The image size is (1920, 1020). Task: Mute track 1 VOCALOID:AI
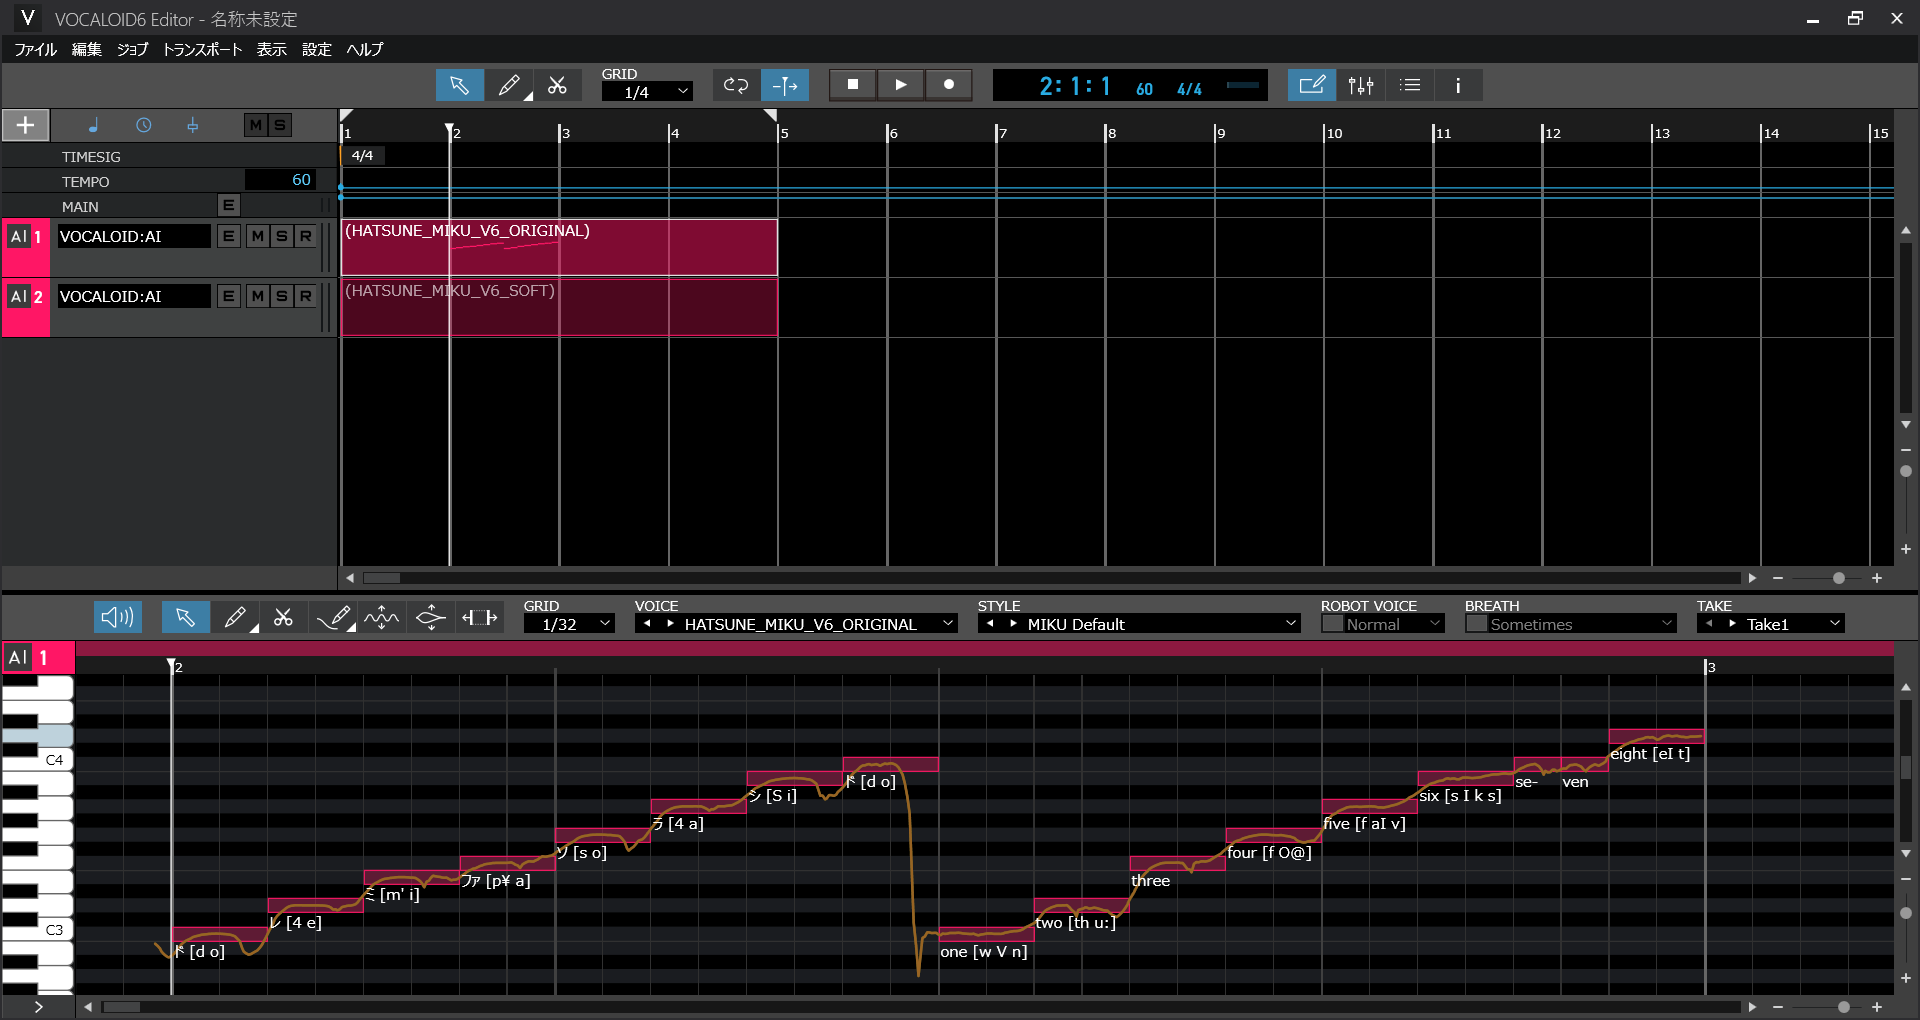[x=258, y=236]
